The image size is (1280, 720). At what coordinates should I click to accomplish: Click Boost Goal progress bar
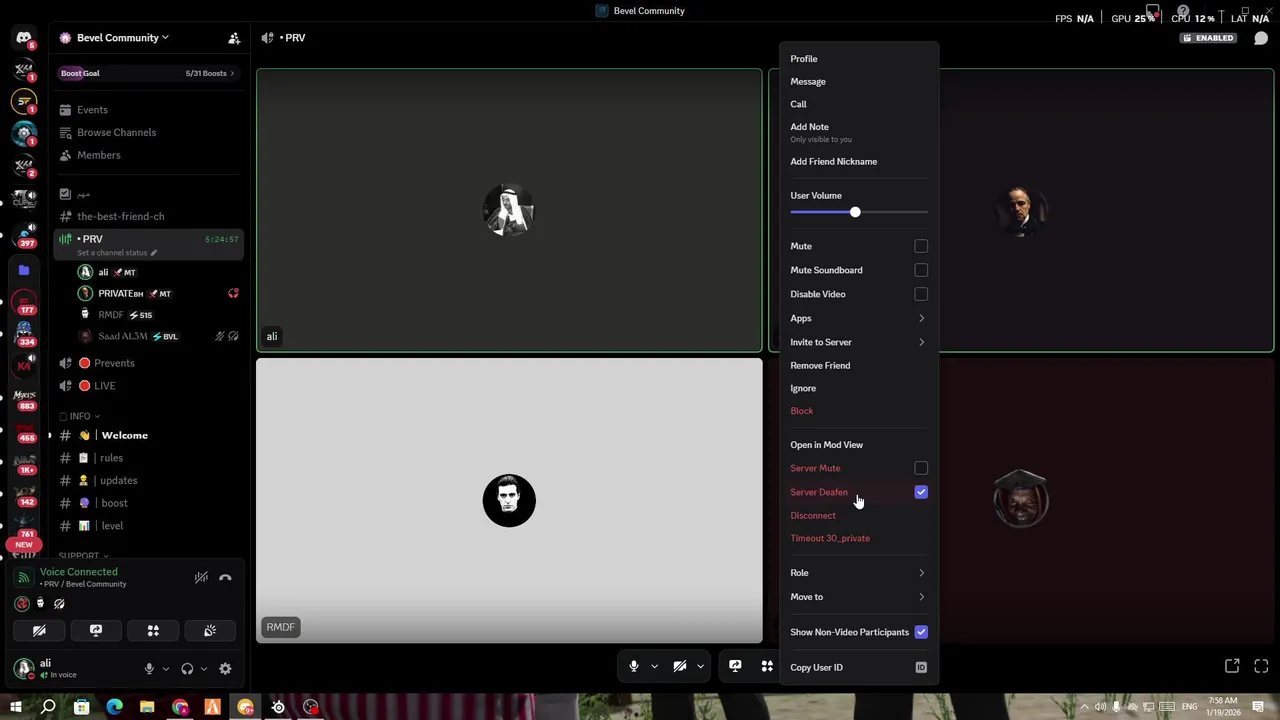click(148, 73)
